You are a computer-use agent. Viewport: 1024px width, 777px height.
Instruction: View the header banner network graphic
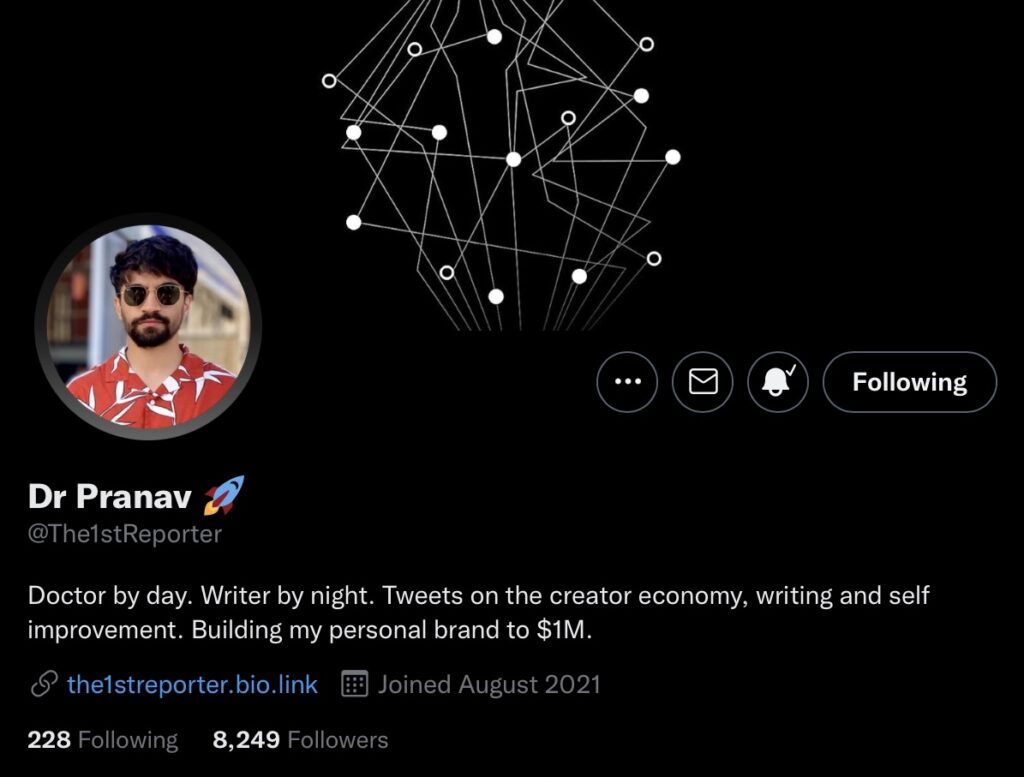coord(500,160)
